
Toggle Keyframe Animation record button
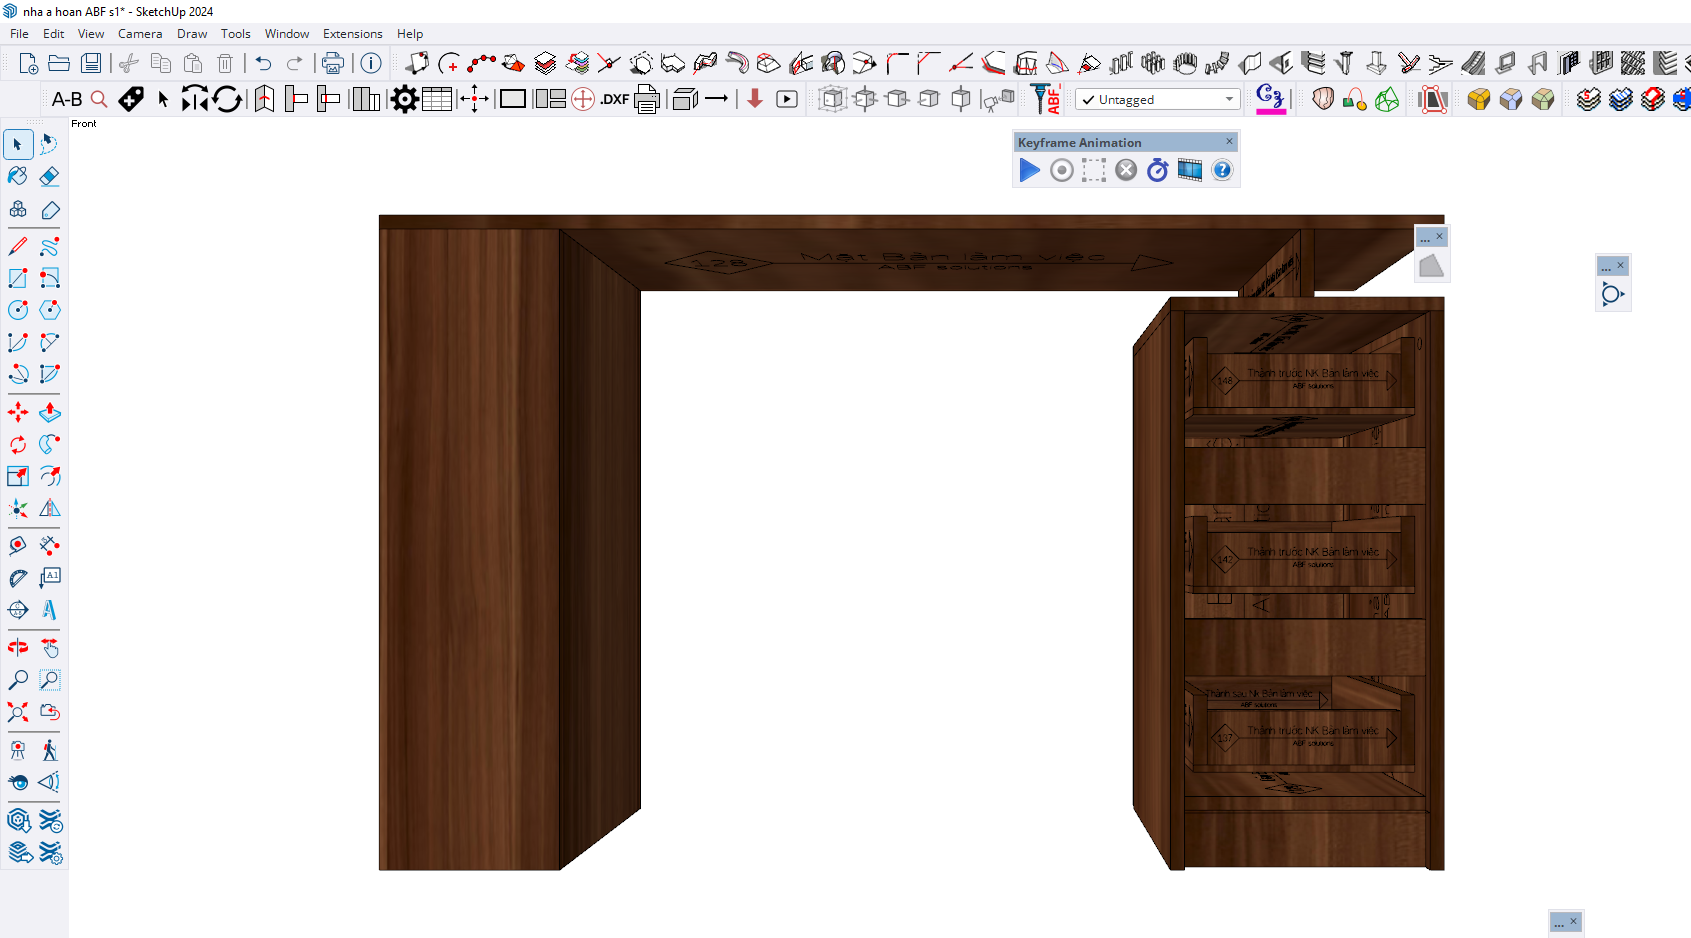coord(1062,171)
